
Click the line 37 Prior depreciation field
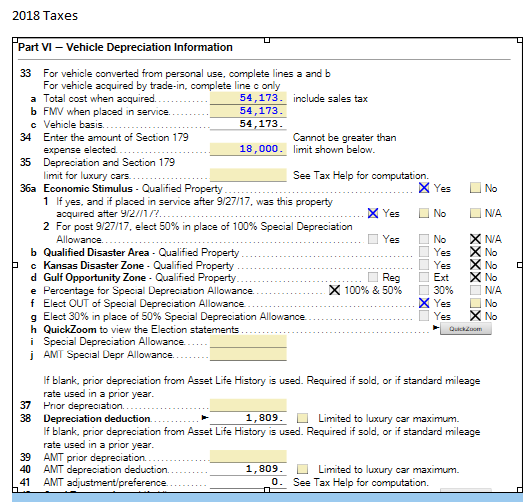tap(248, 405)
